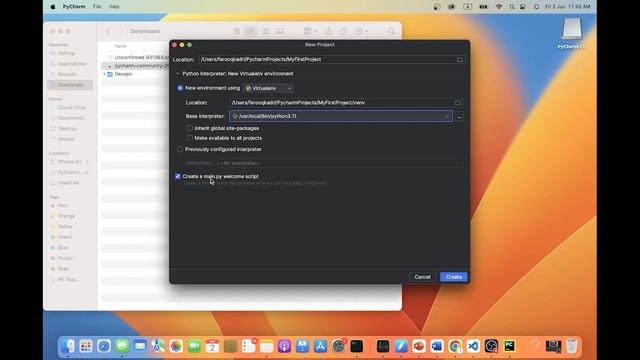This screenshot has height=360, width=640.
Task: Collapse Python Interpreter section chevron
Action: [177, 74]
